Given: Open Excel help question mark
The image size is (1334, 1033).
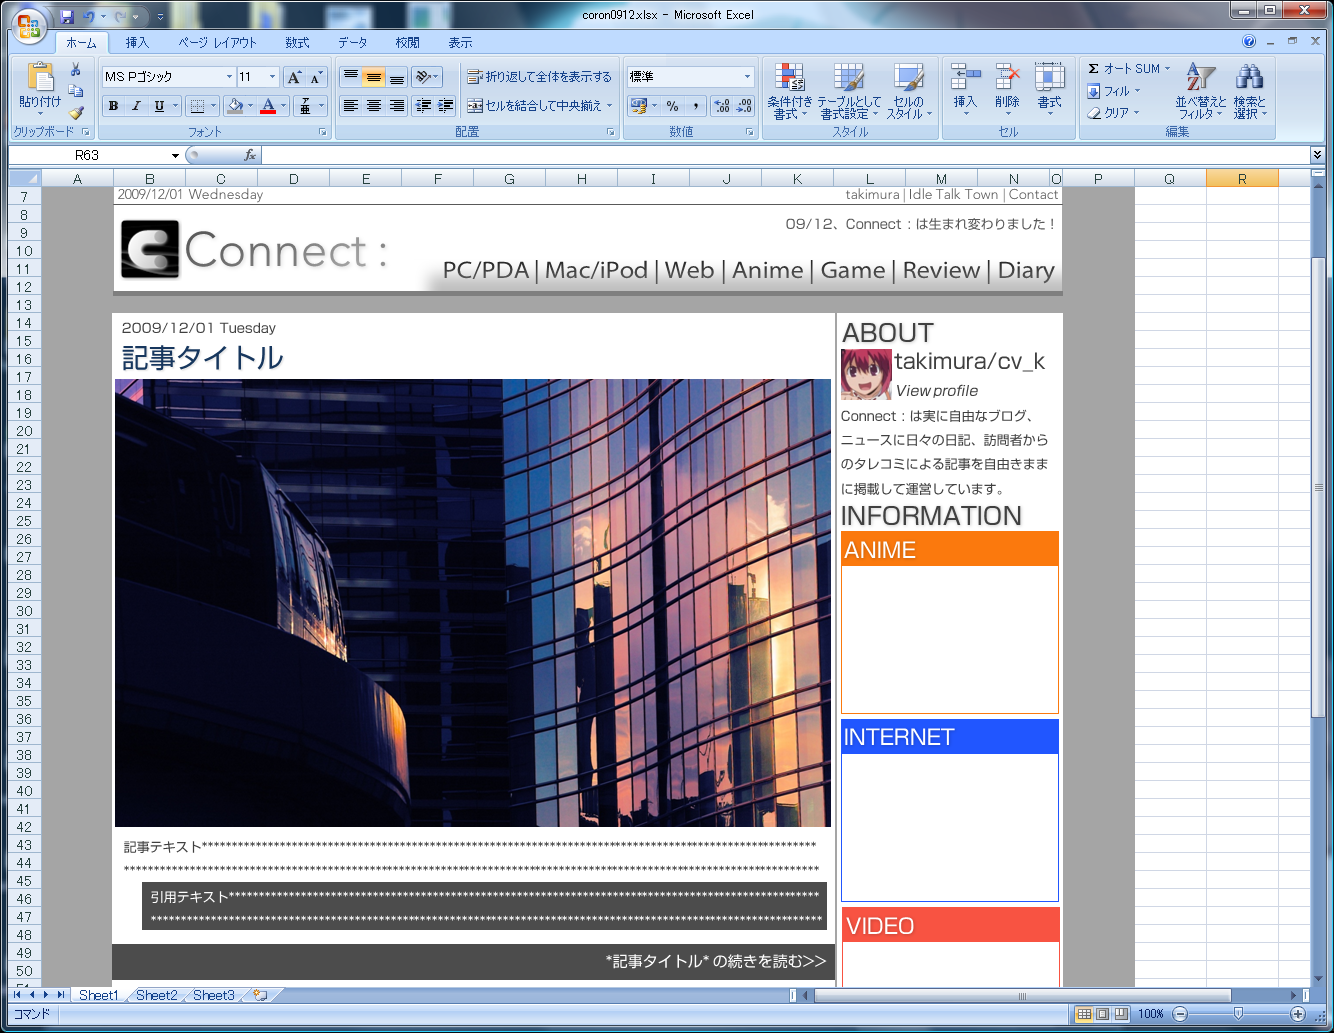Looking at the screenshot, I should (x=1249, y=42).
